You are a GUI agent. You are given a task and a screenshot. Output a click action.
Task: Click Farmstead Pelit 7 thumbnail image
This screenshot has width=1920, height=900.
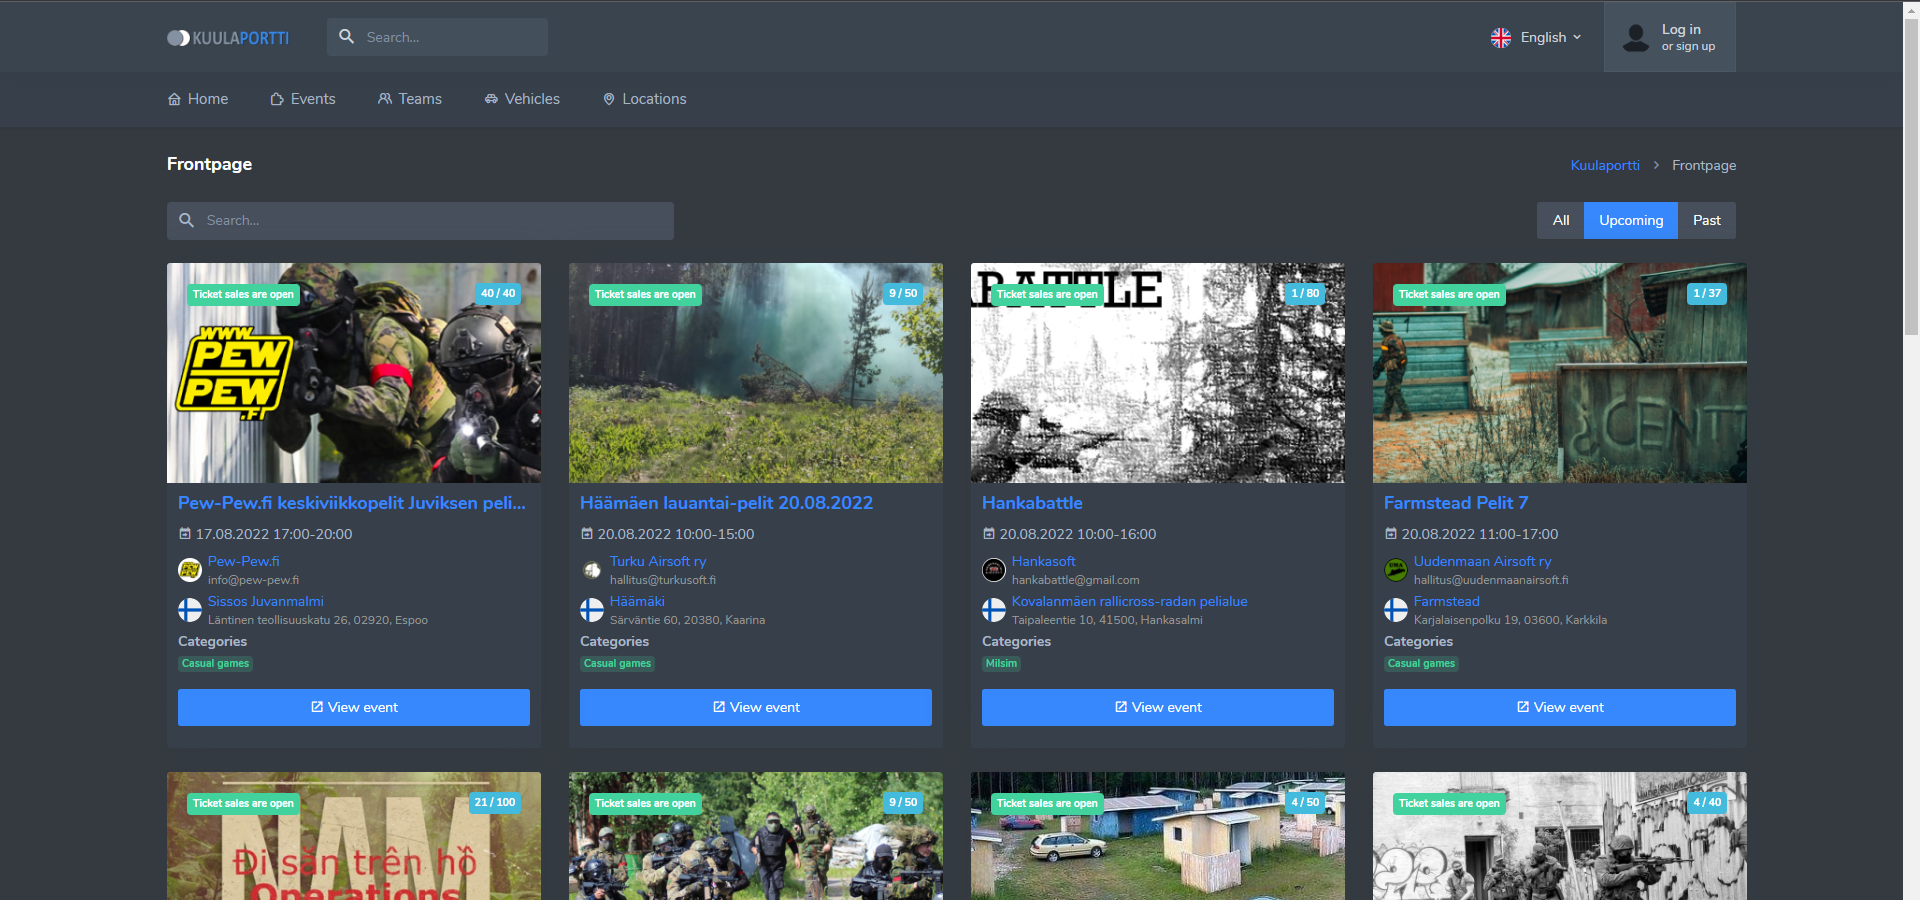[x=1560, y=373]
